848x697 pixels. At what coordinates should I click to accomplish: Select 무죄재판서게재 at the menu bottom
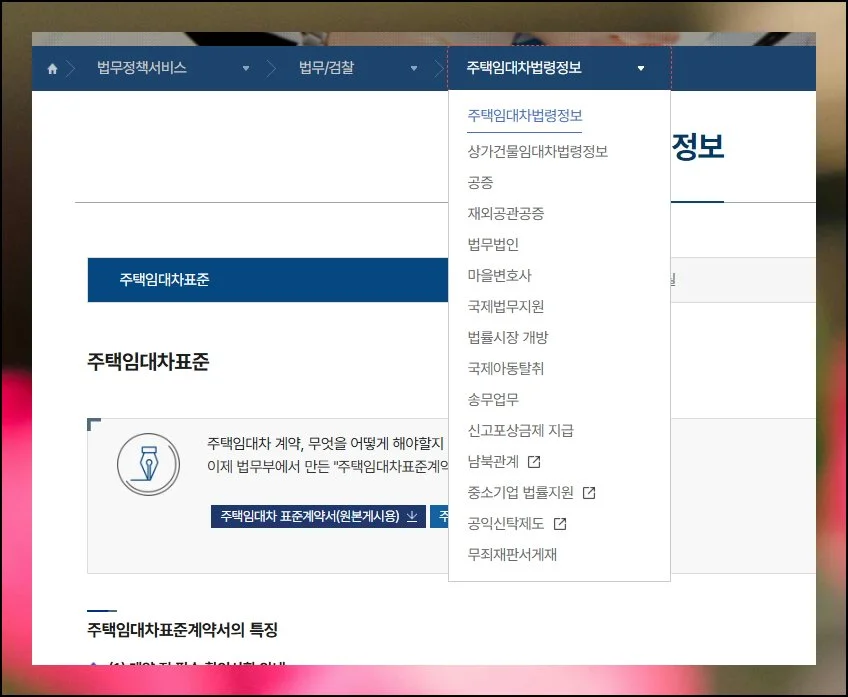(511, 555)
